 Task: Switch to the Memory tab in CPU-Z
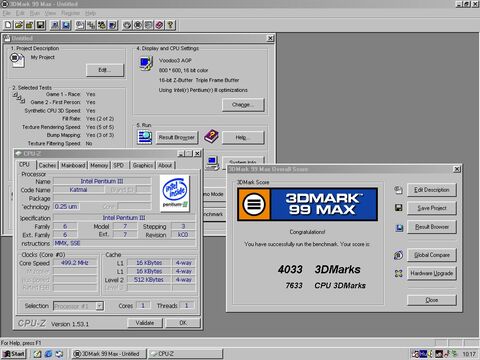point(99,165)
